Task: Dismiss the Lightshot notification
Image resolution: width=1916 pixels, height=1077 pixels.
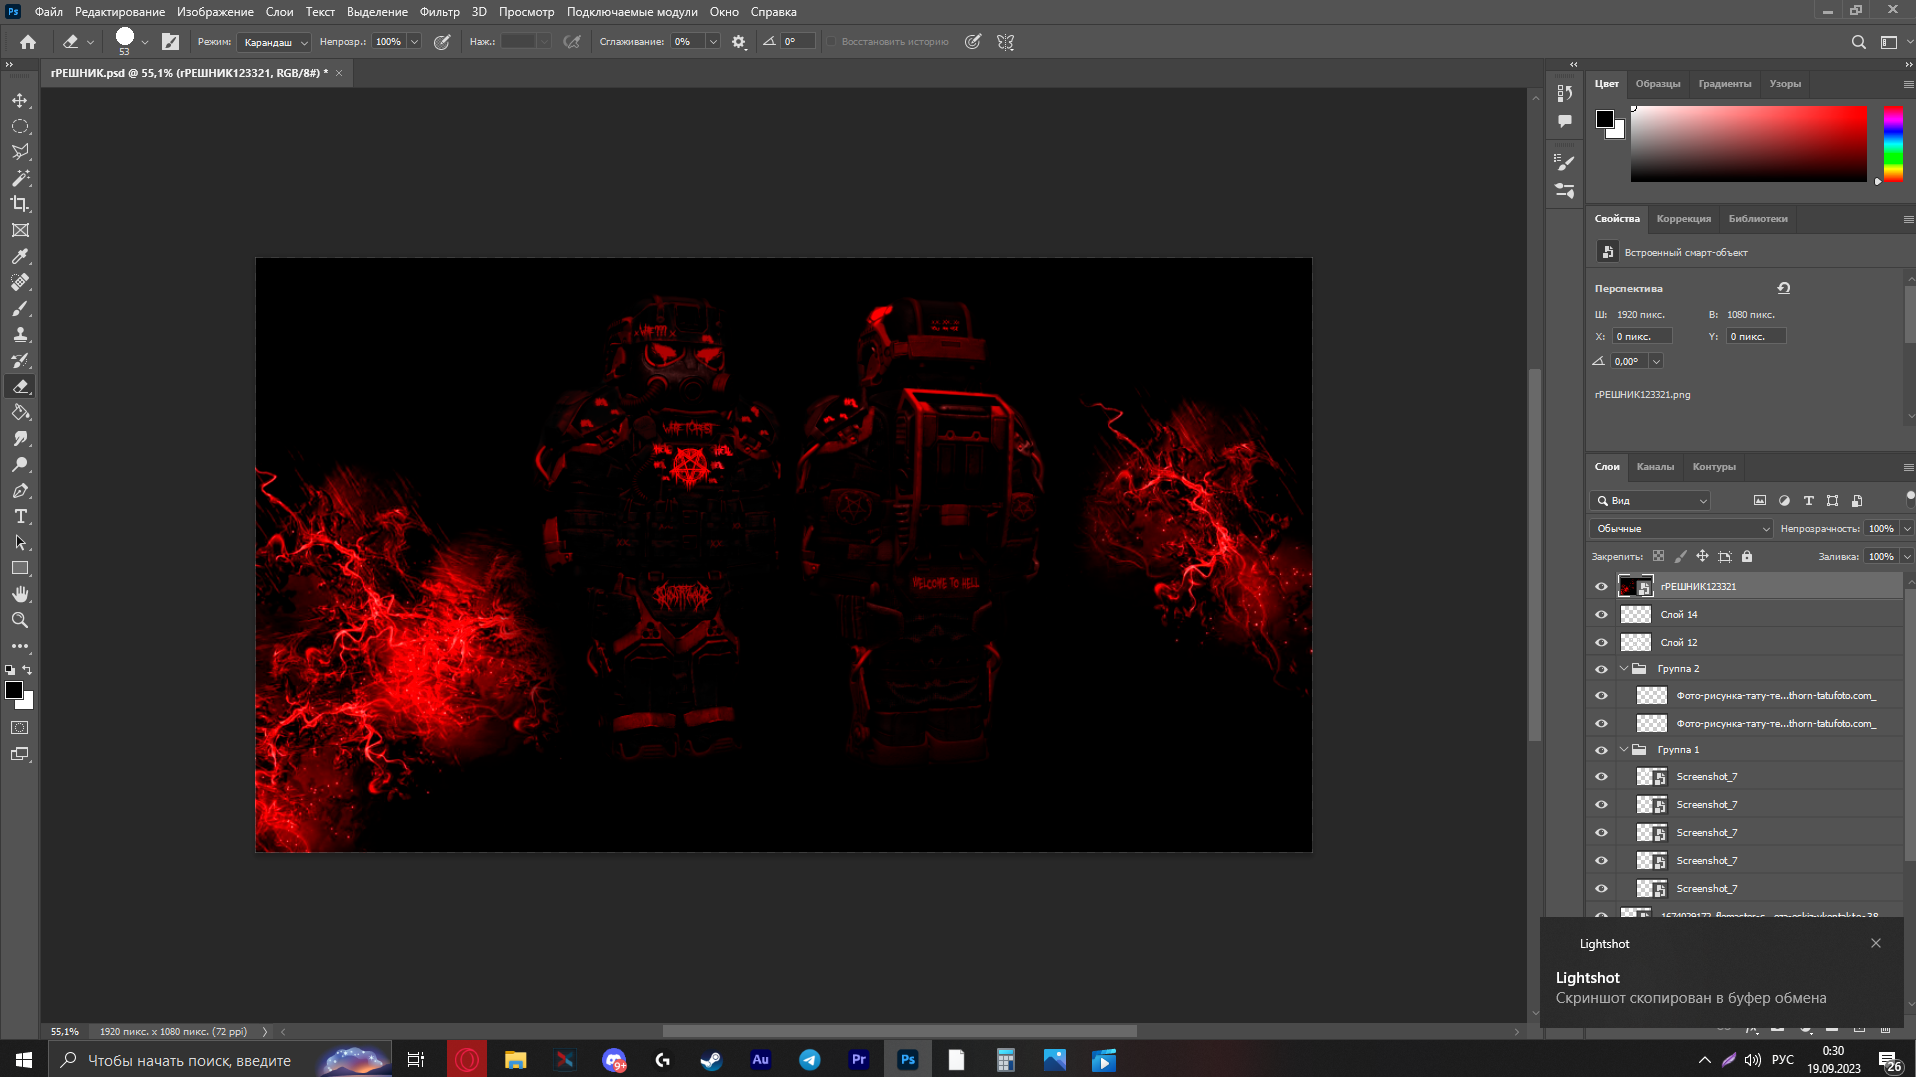Action: 1876,943
